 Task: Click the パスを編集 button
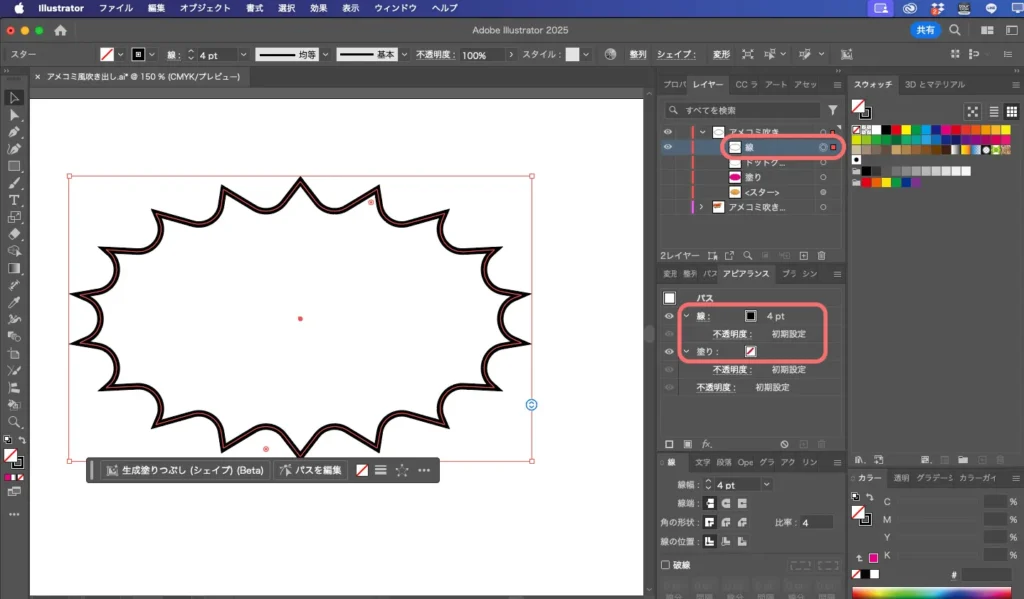(311, 470)
